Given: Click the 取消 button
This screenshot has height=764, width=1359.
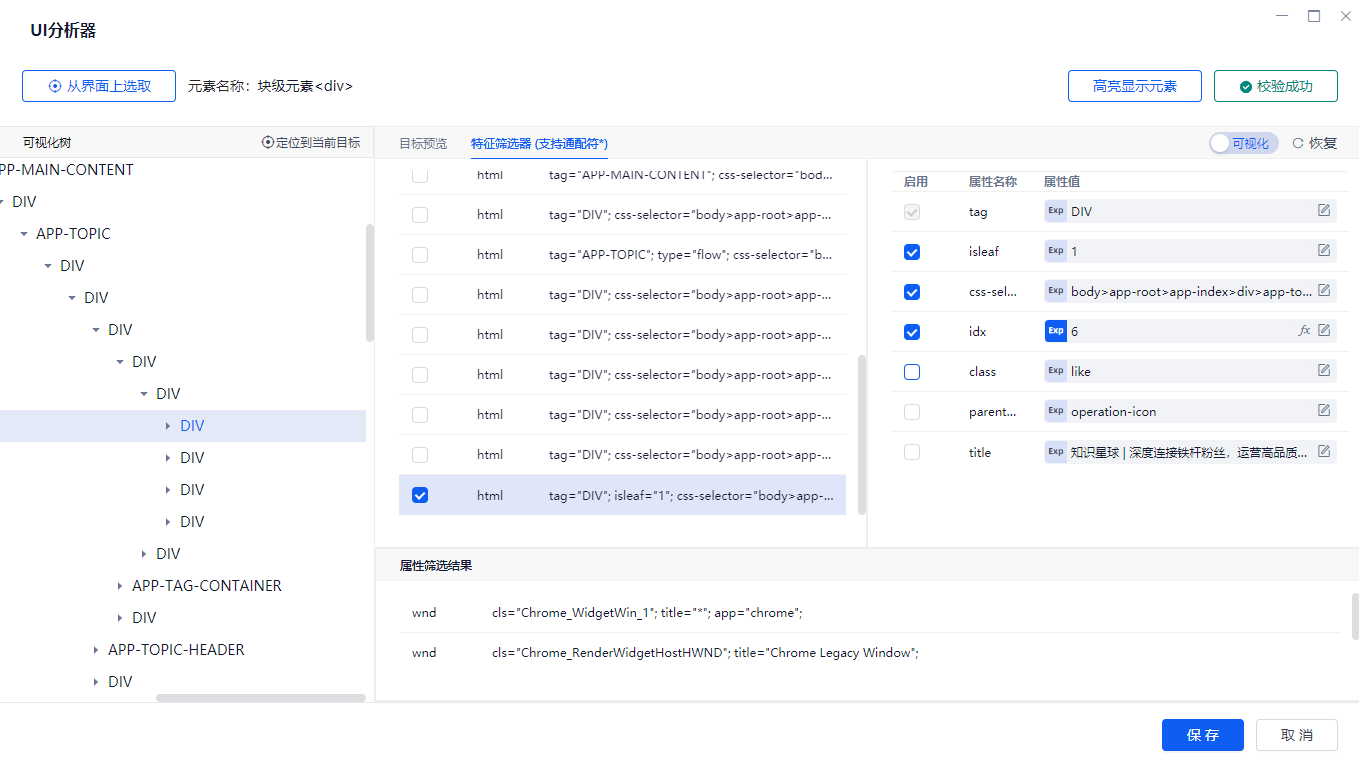Looking at the screenshot, I should [1297, 735].
